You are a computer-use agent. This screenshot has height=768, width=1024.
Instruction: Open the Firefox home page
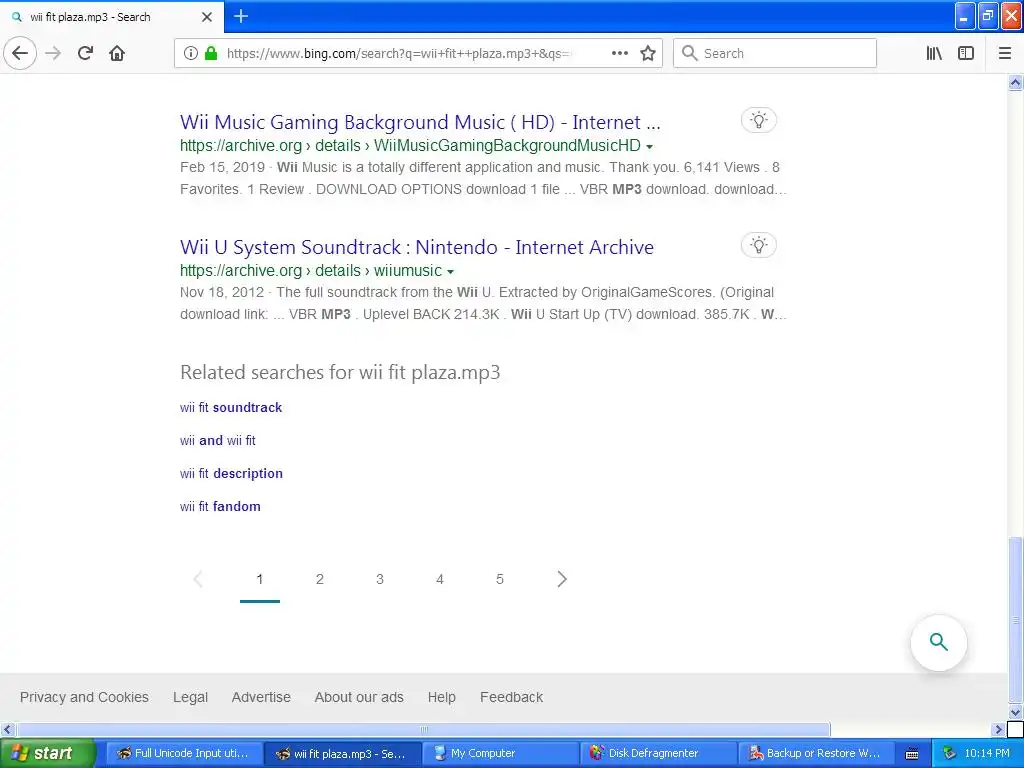[x=117, y=53]
